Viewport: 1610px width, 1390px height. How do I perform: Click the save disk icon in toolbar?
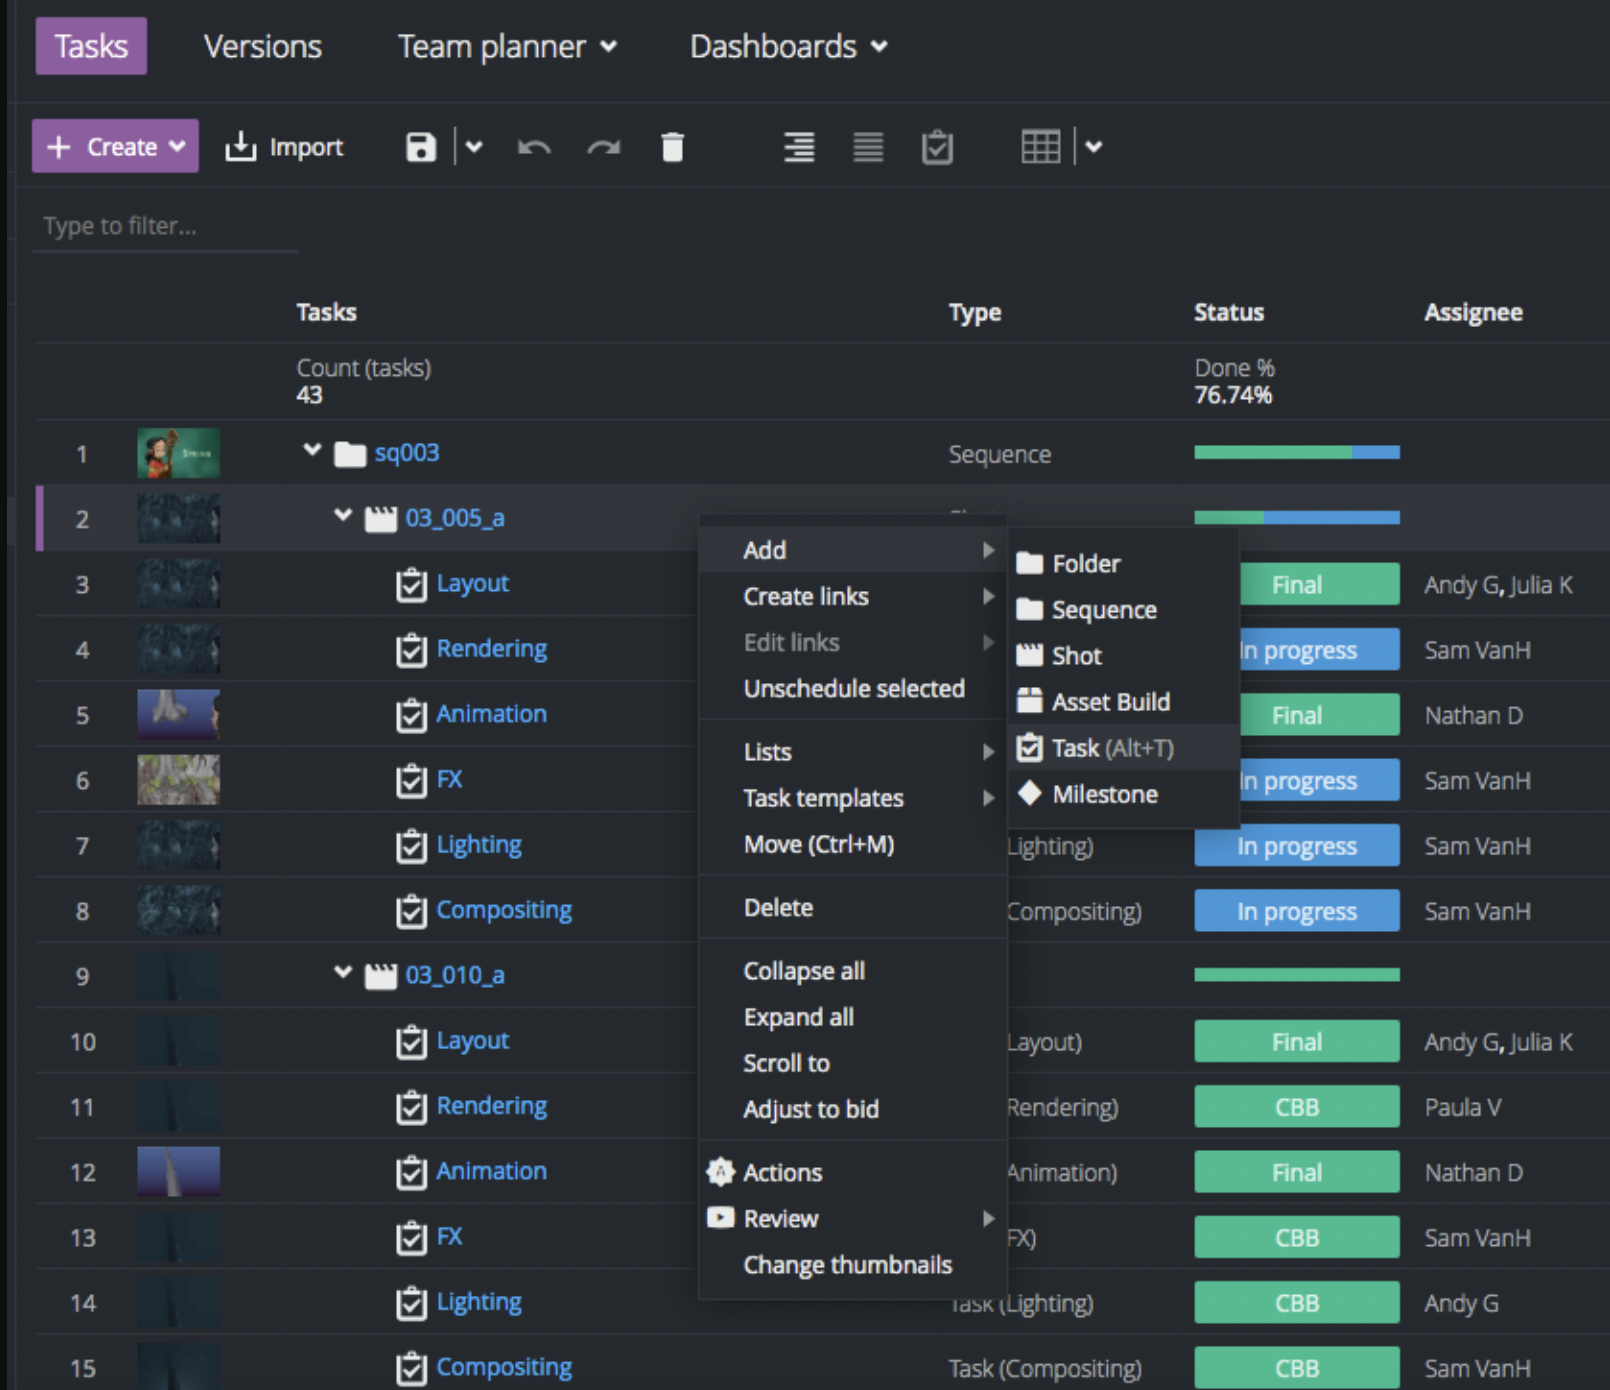(420, 147)
